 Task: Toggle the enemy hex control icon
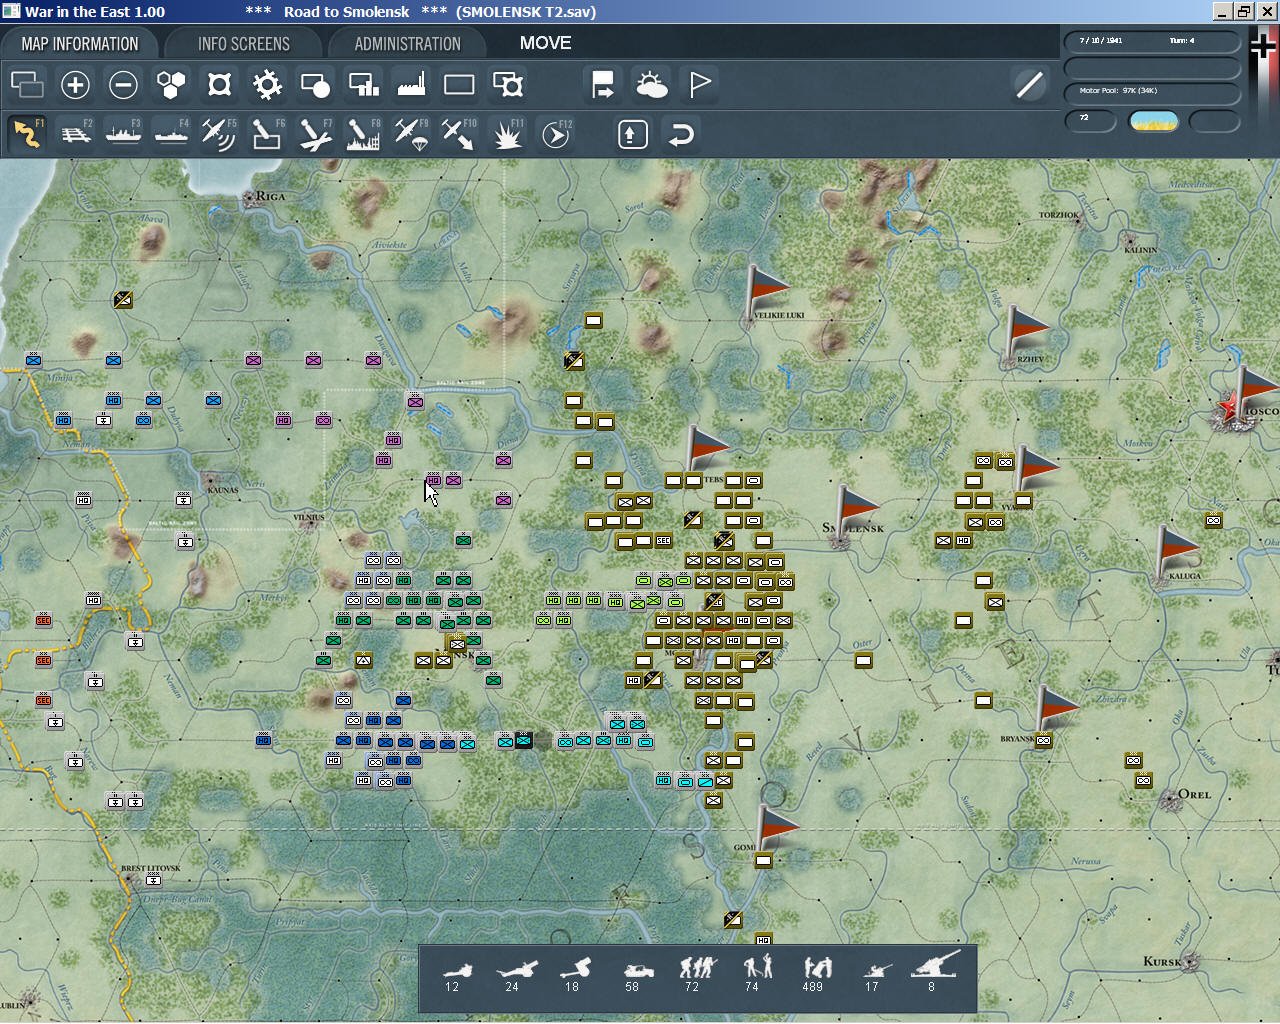219,85
